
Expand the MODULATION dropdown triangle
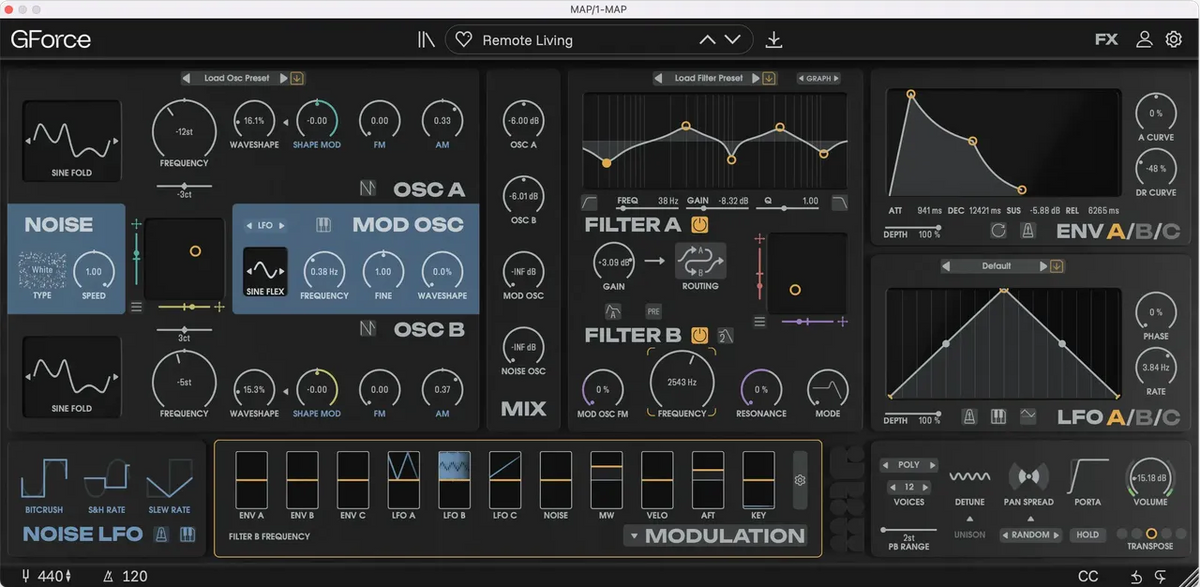tap(632, 536)
